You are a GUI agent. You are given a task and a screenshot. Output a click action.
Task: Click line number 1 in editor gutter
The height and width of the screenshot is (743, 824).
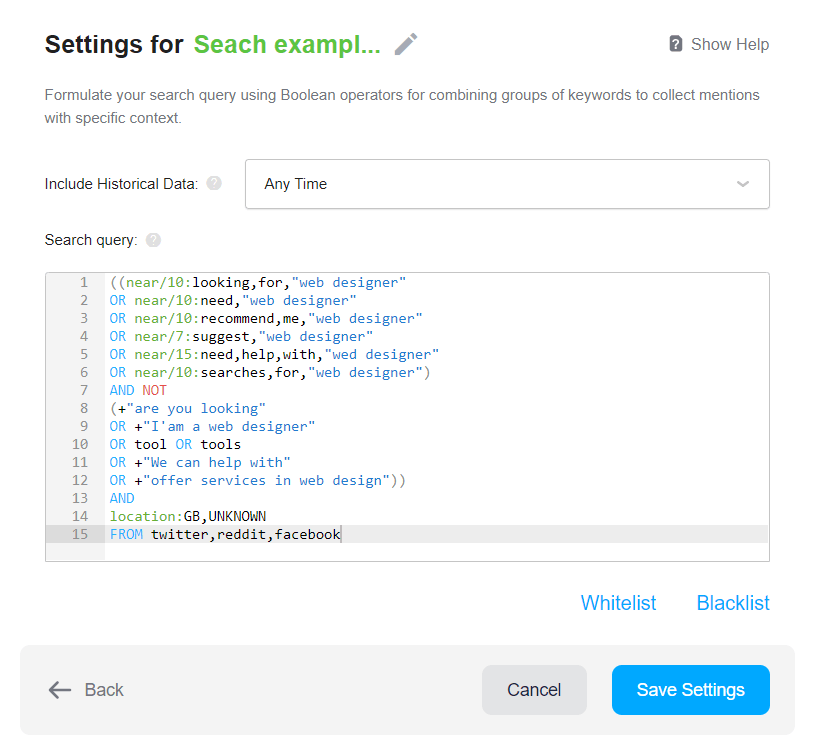[84, 283]
